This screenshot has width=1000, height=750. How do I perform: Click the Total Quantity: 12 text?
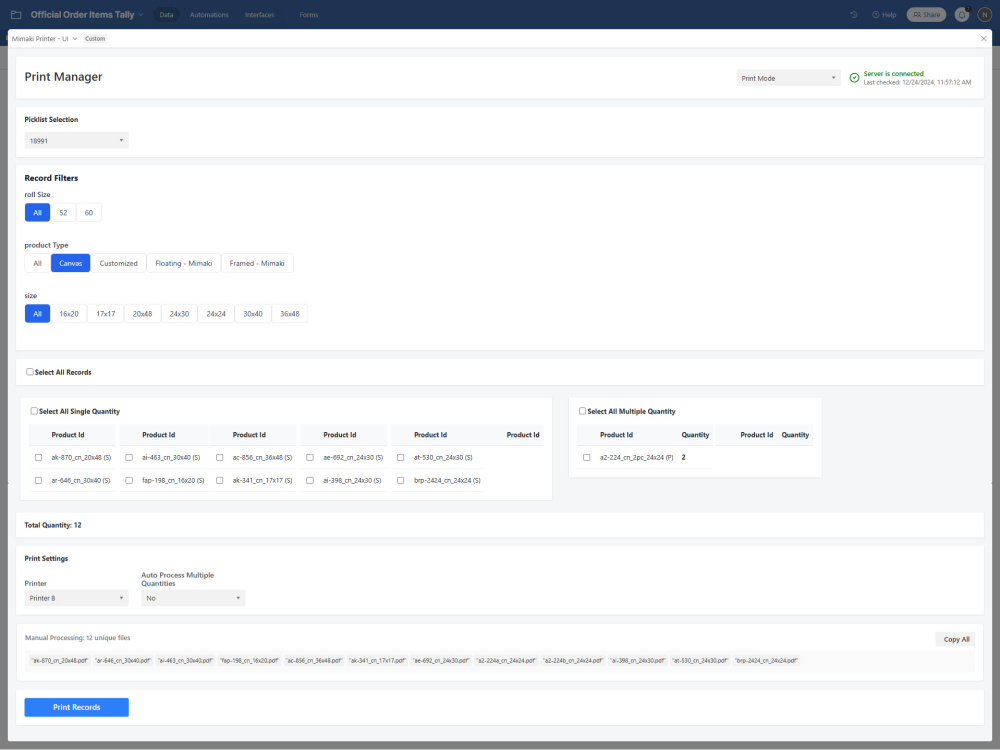click(53, 525)
